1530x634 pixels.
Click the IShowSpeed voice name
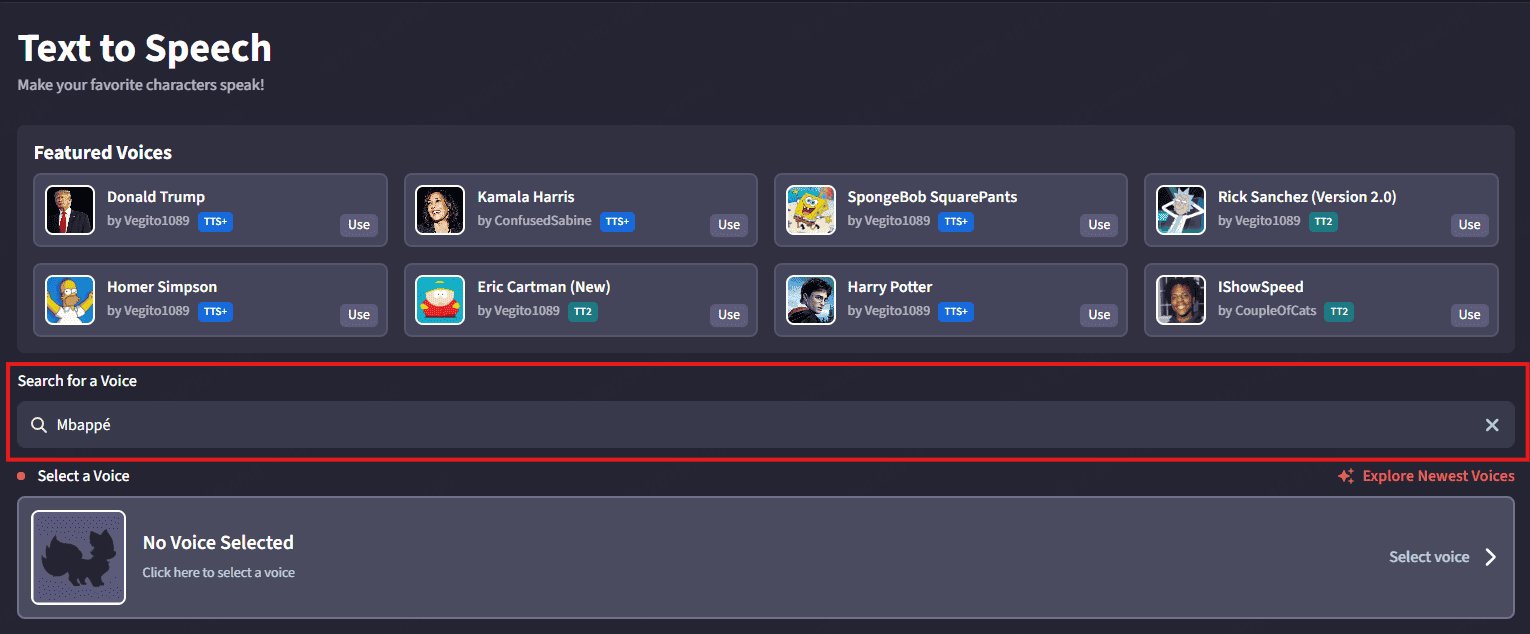(x=1260, y=287)
